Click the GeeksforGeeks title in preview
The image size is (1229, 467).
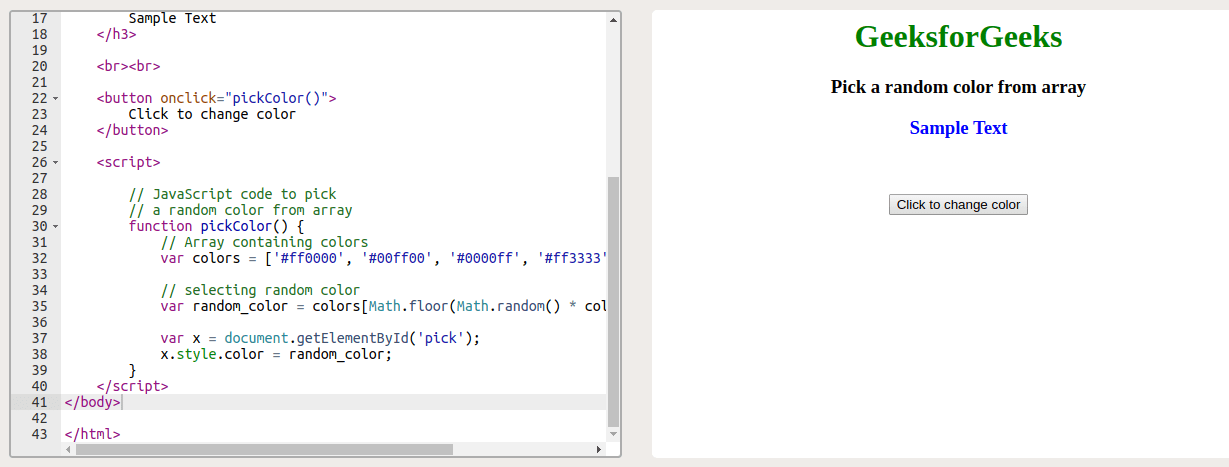pos(958,37)
